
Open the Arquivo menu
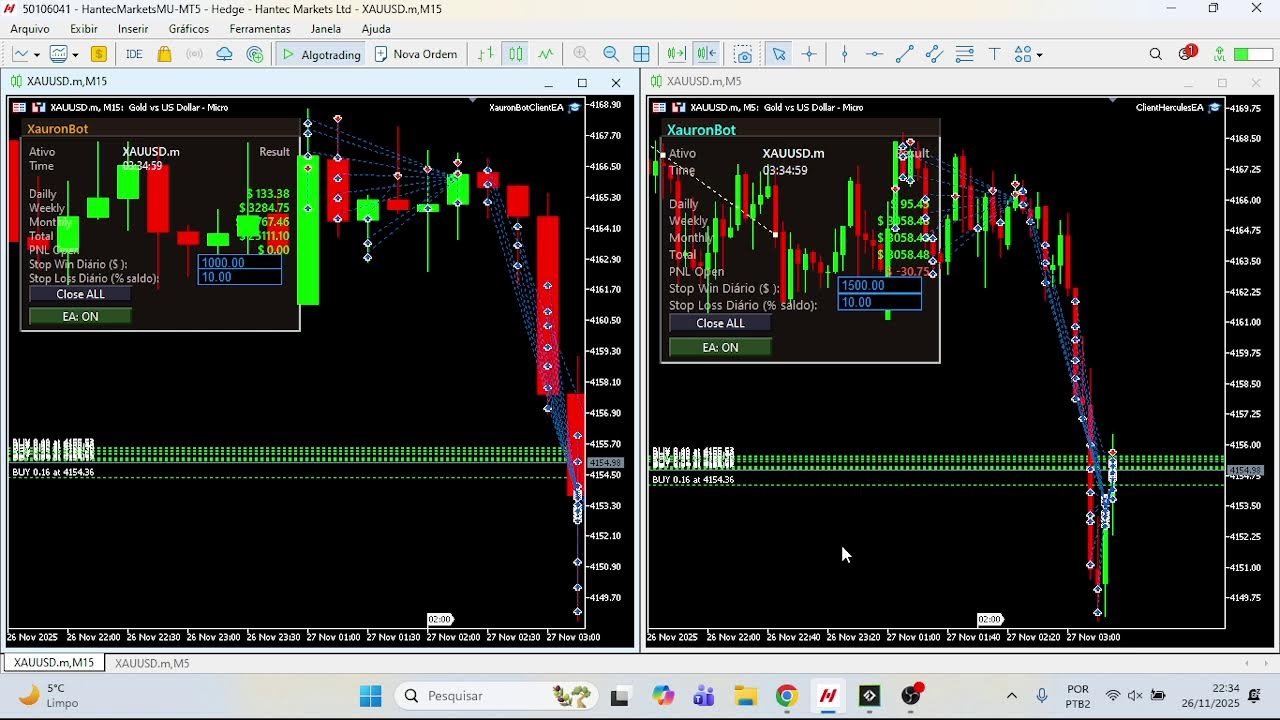pyautogui.click(x=30, y=29)
